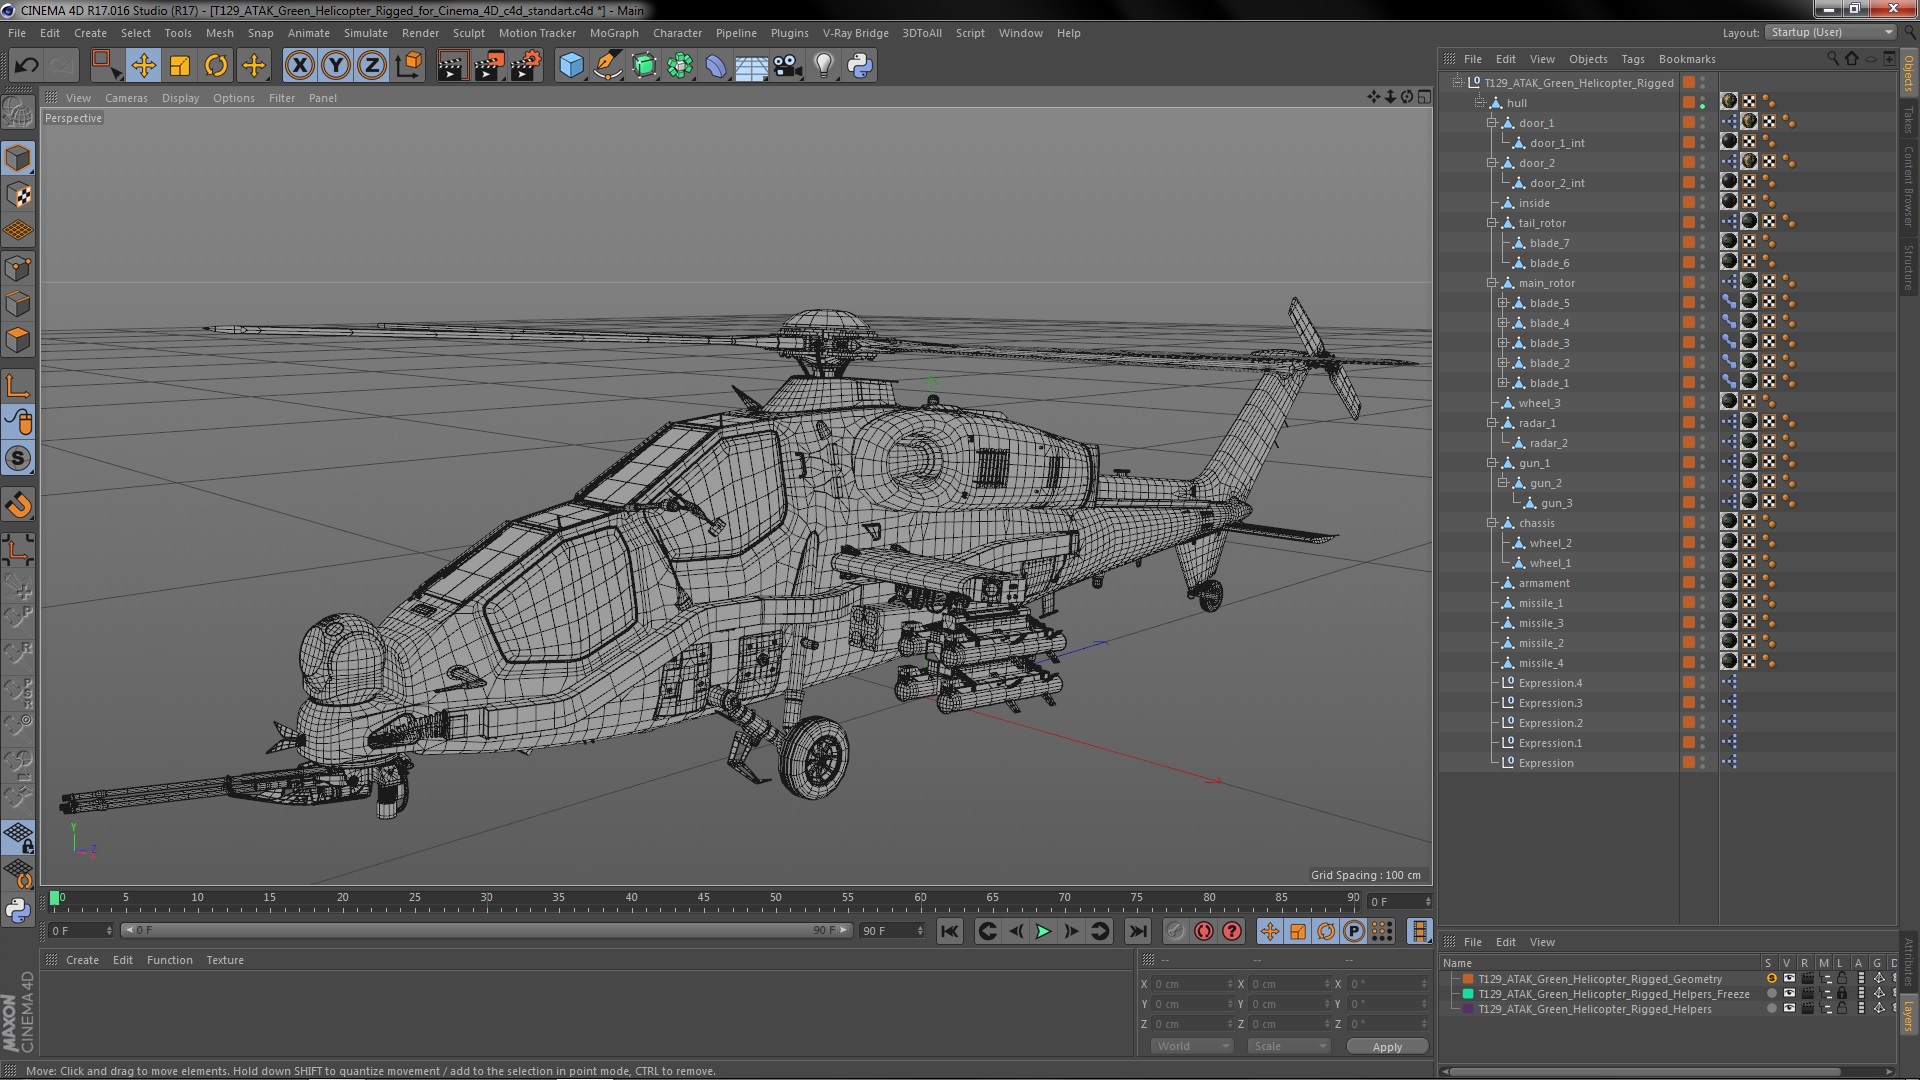Toggle Z axis lock
The image size is (1920, 1080).
point(372,66)
